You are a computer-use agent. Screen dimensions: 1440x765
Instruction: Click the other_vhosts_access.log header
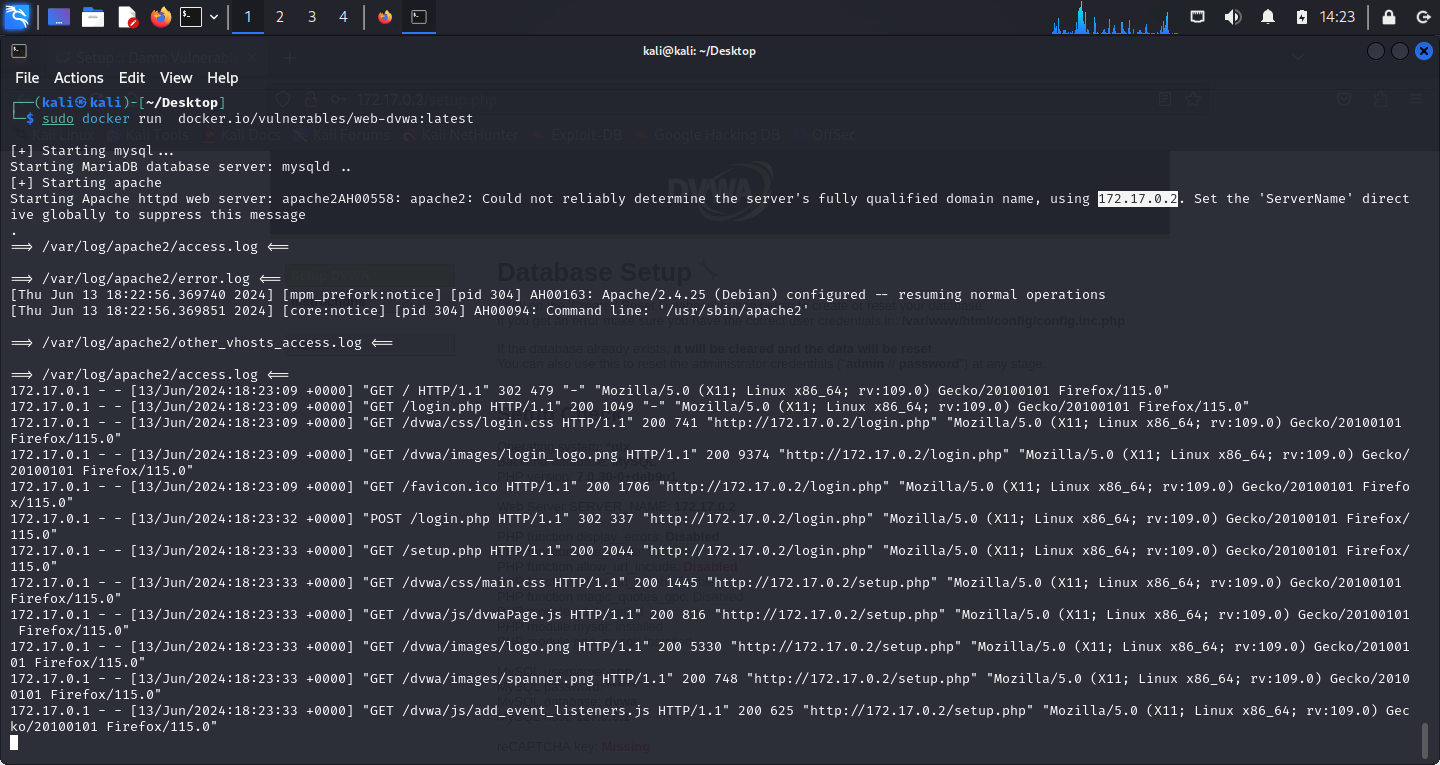click(201, 342)
